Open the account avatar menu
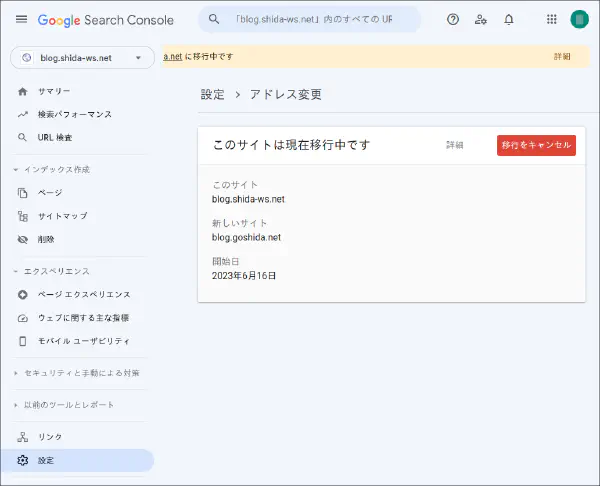 (x=579, y=19)
